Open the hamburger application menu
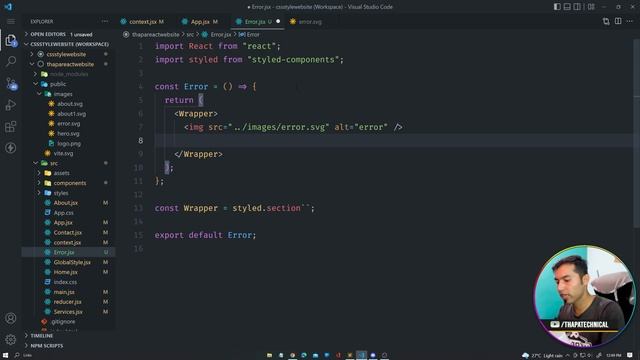 11,21
